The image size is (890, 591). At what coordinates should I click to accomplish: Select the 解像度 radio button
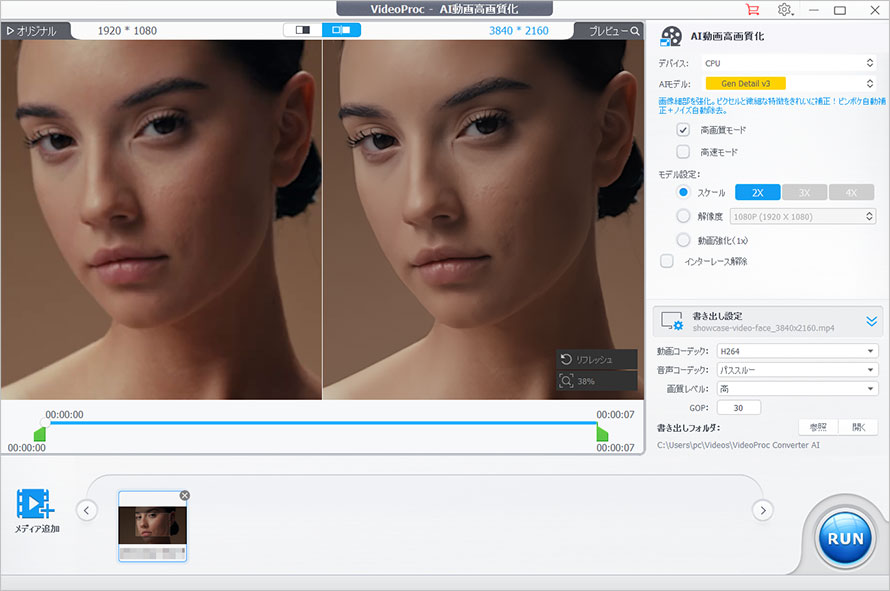pyautogui.click(x=684, y=215)
